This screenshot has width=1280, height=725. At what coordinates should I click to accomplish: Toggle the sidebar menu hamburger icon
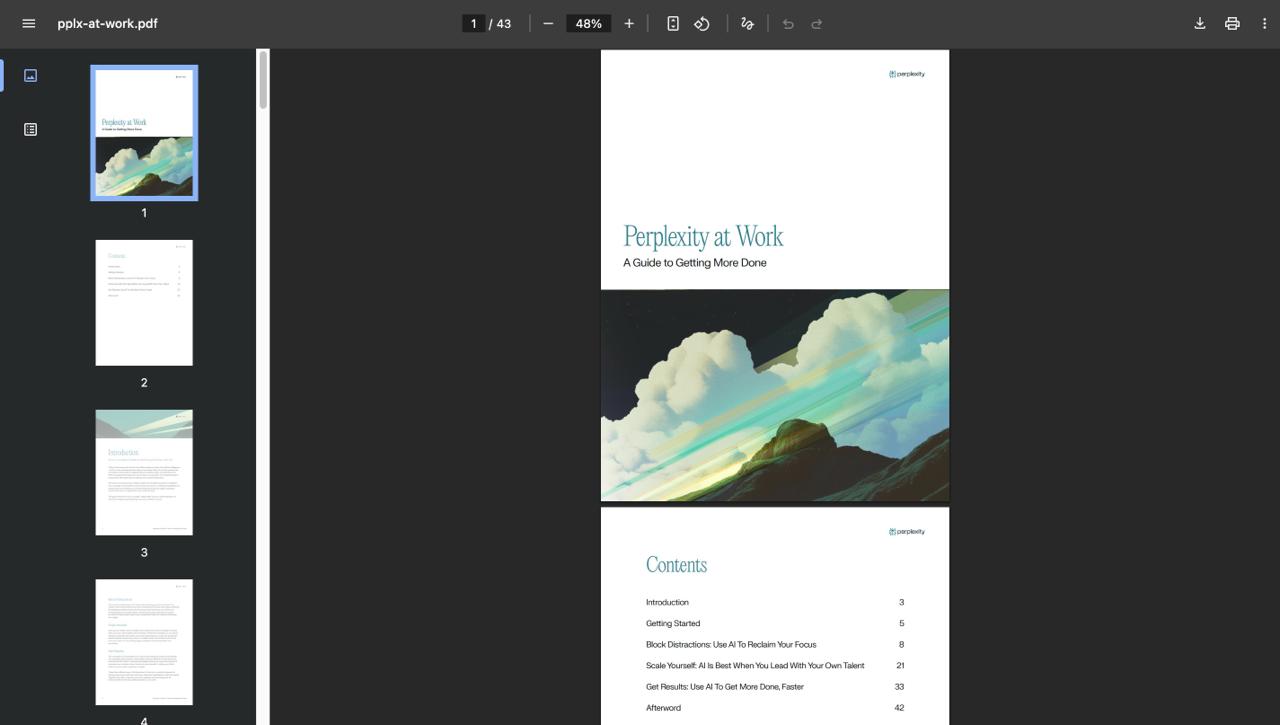click(29, 23)
